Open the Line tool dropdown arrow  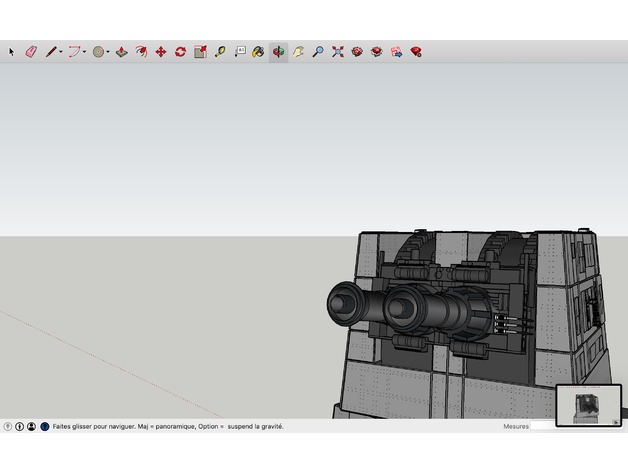[61, 52]
